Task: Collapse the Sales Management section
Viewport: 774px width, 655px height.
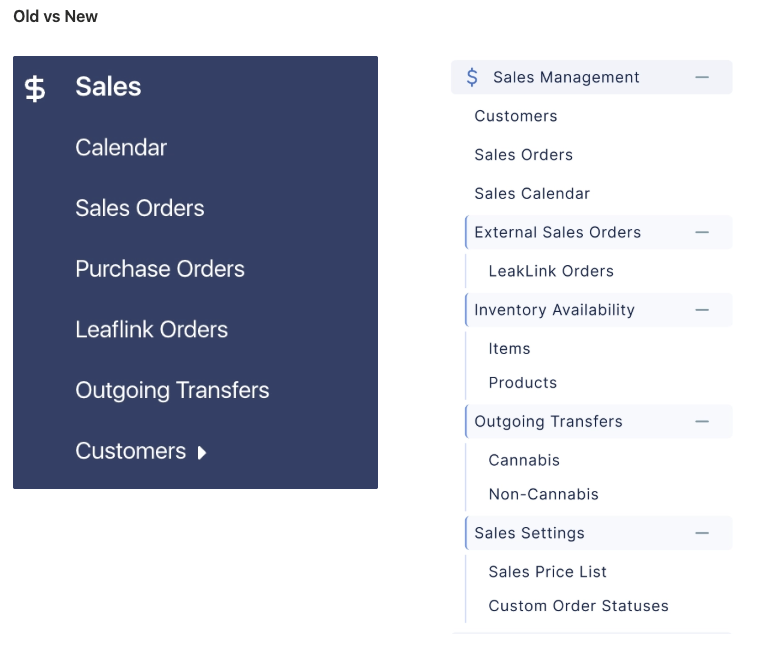Action: [701, 77]
